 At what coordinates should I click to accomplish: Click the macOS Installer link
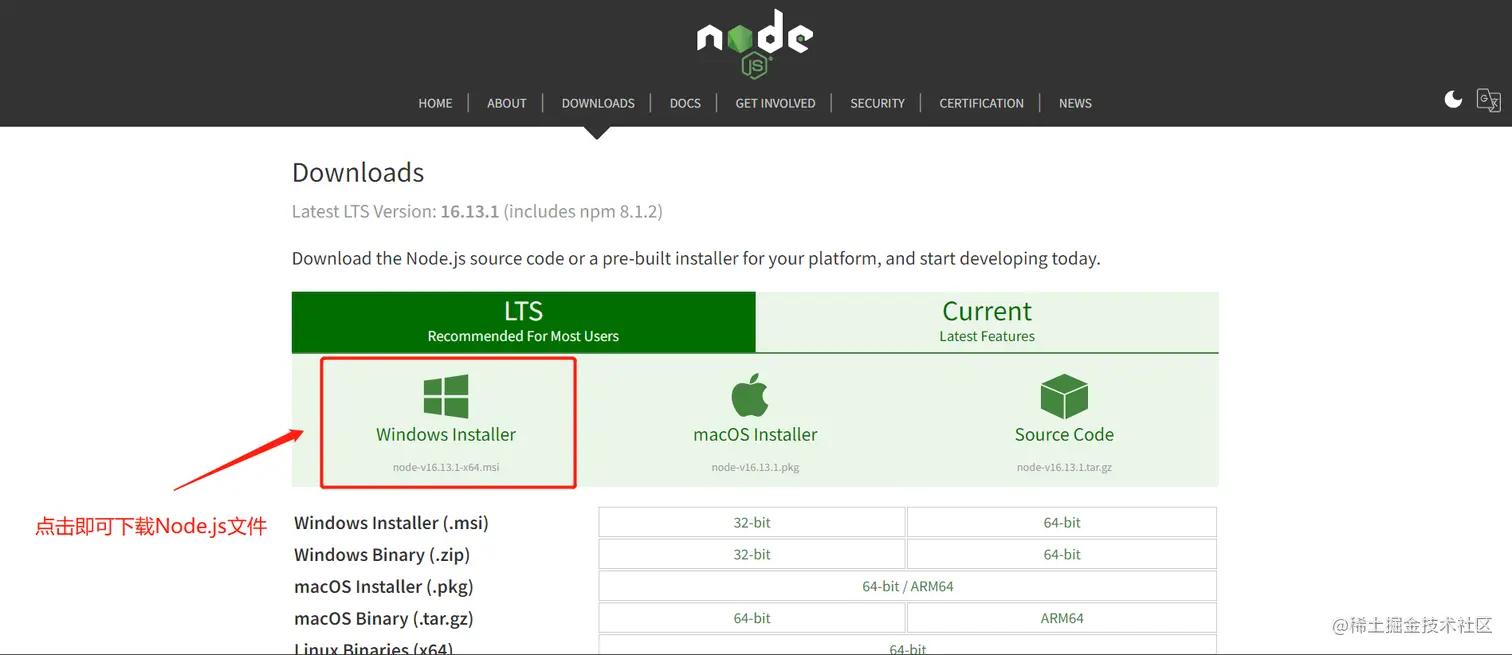[755, 435]
